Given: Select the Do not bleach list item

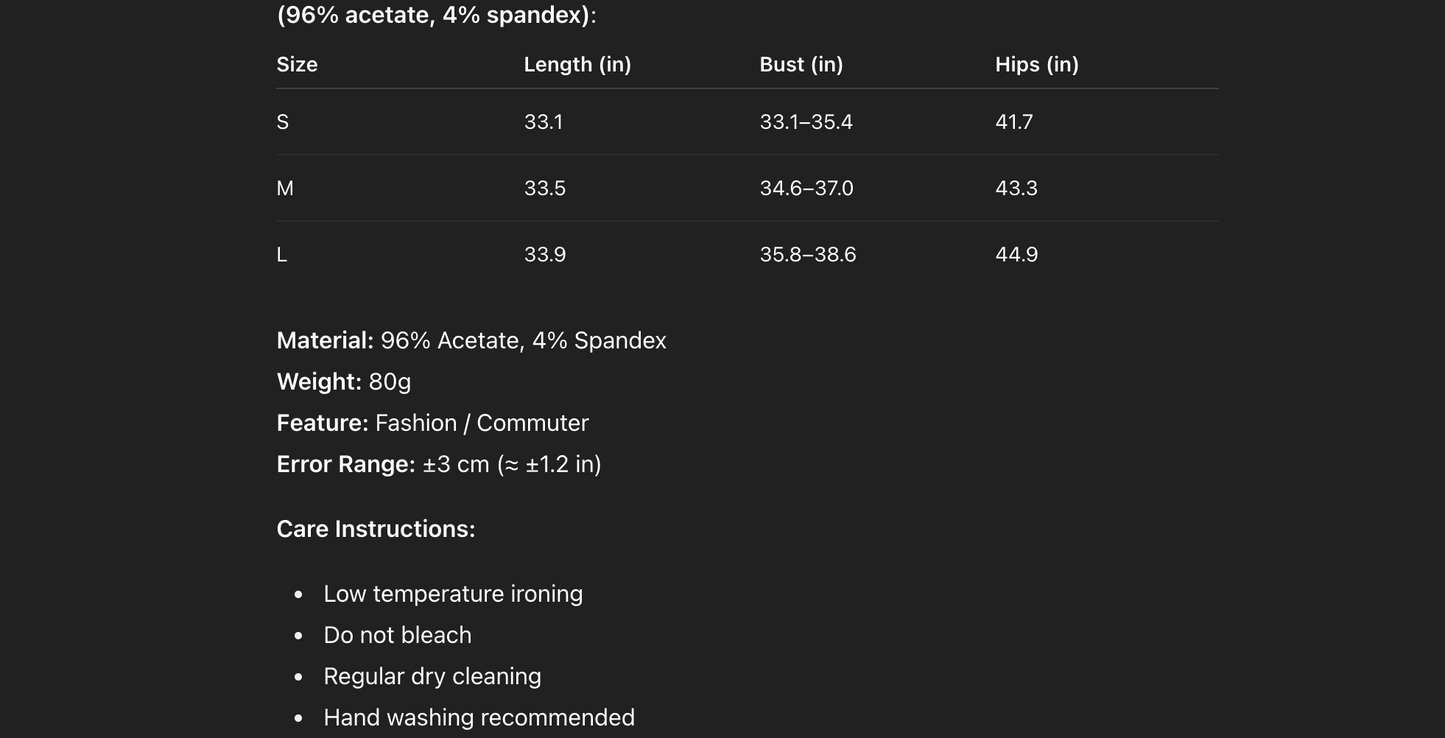Looking at the screenshot, I should pos(397,635).
